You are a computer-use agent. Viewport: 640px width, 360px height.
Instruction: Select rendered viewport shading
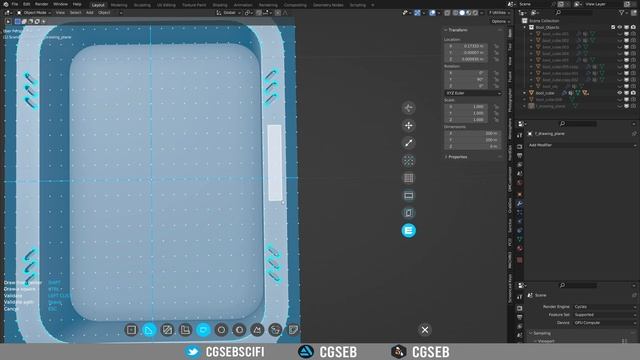click(x=475, y=13)
